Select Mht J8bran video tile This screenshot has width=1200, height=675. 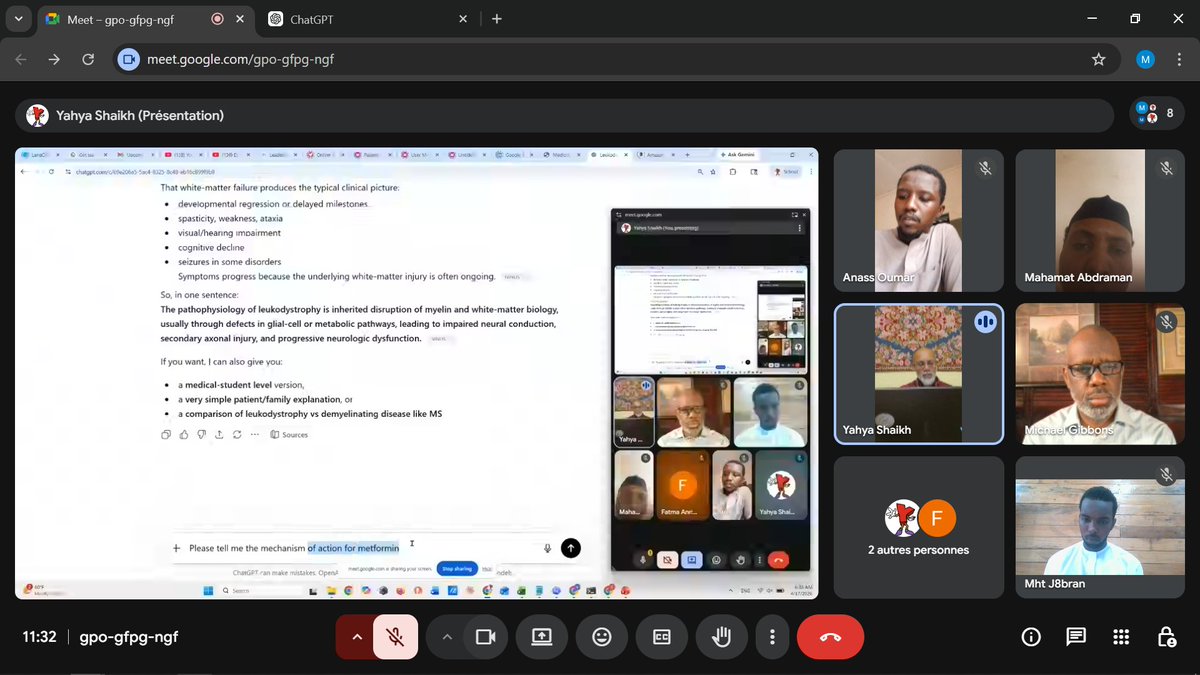(x=1101, y=528)
